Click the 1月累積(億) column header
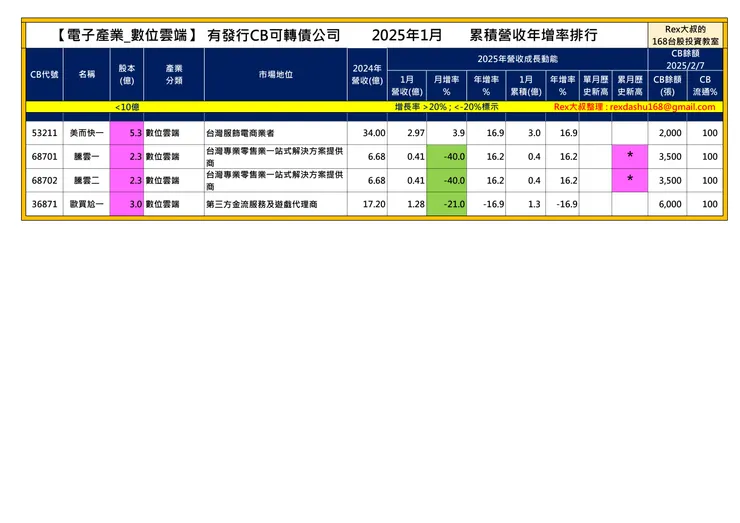The height and width of the screenshot is (523, 740). [526, 85]
